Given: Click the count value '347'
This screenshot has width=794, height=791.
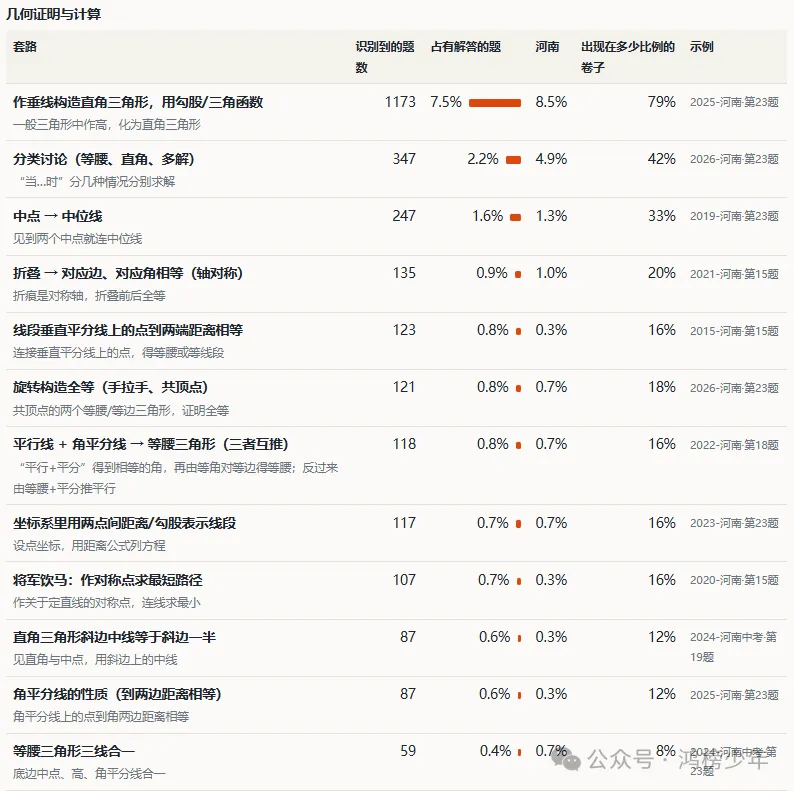Looking at the screenshot, I should tap(404, 159).
